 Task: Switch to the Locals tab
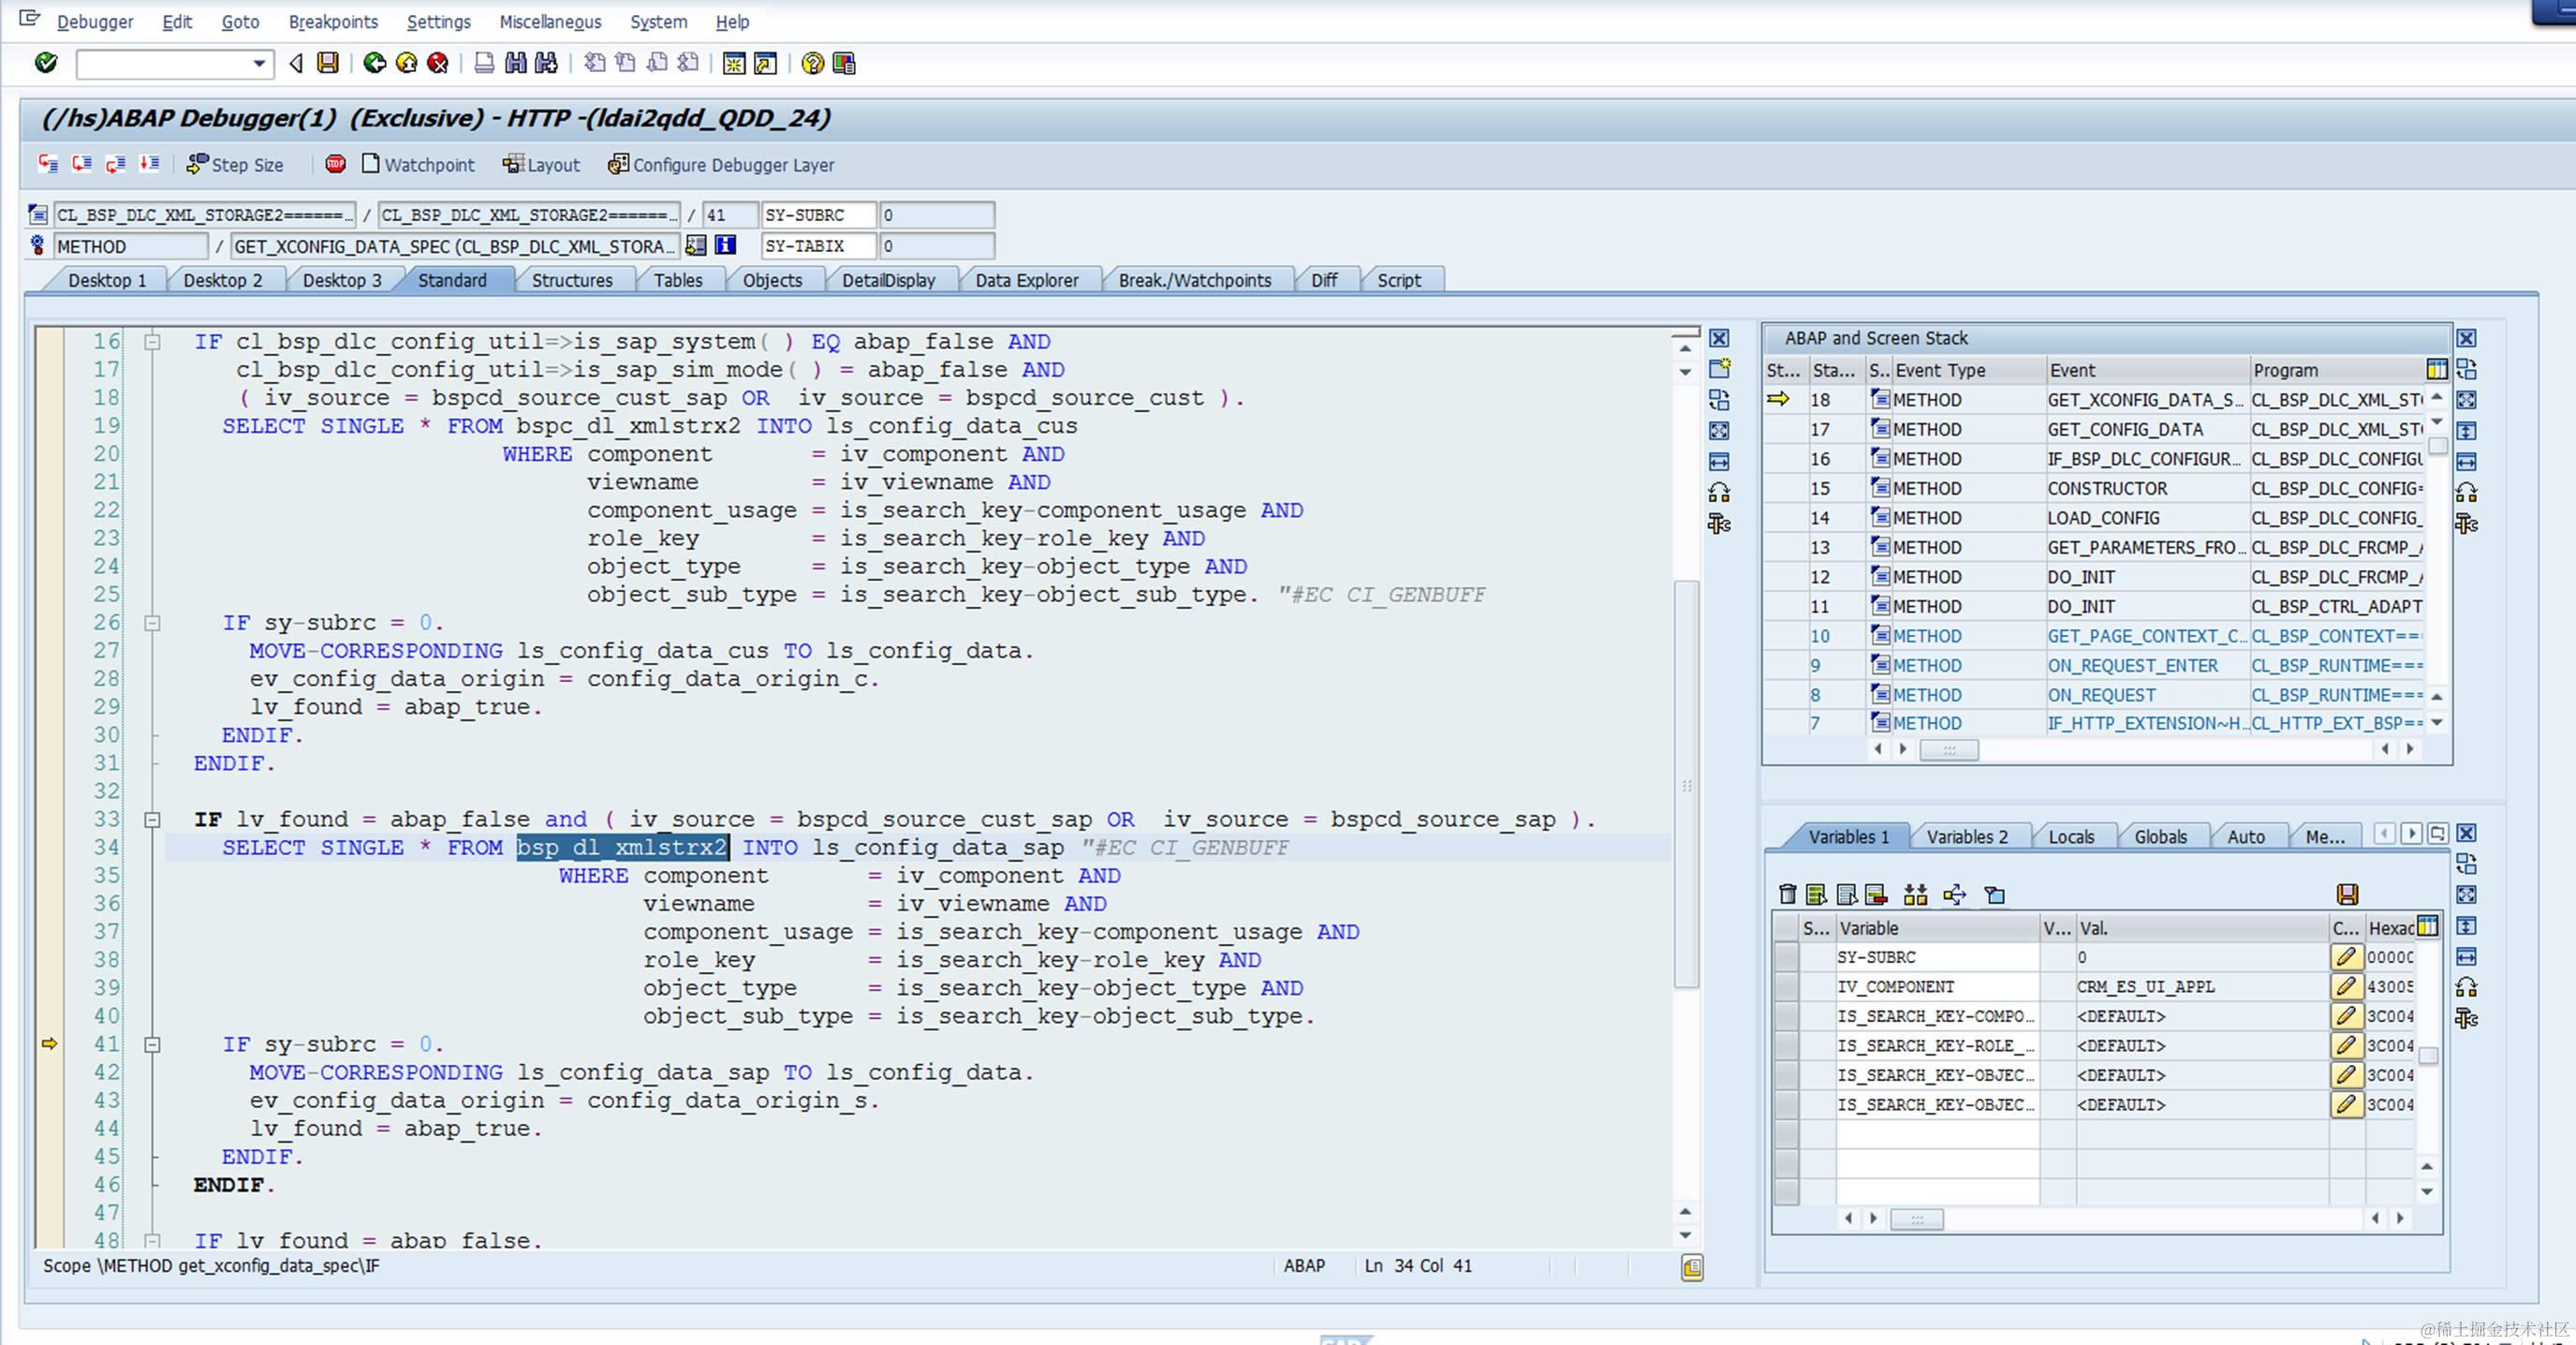[2070, 837]
